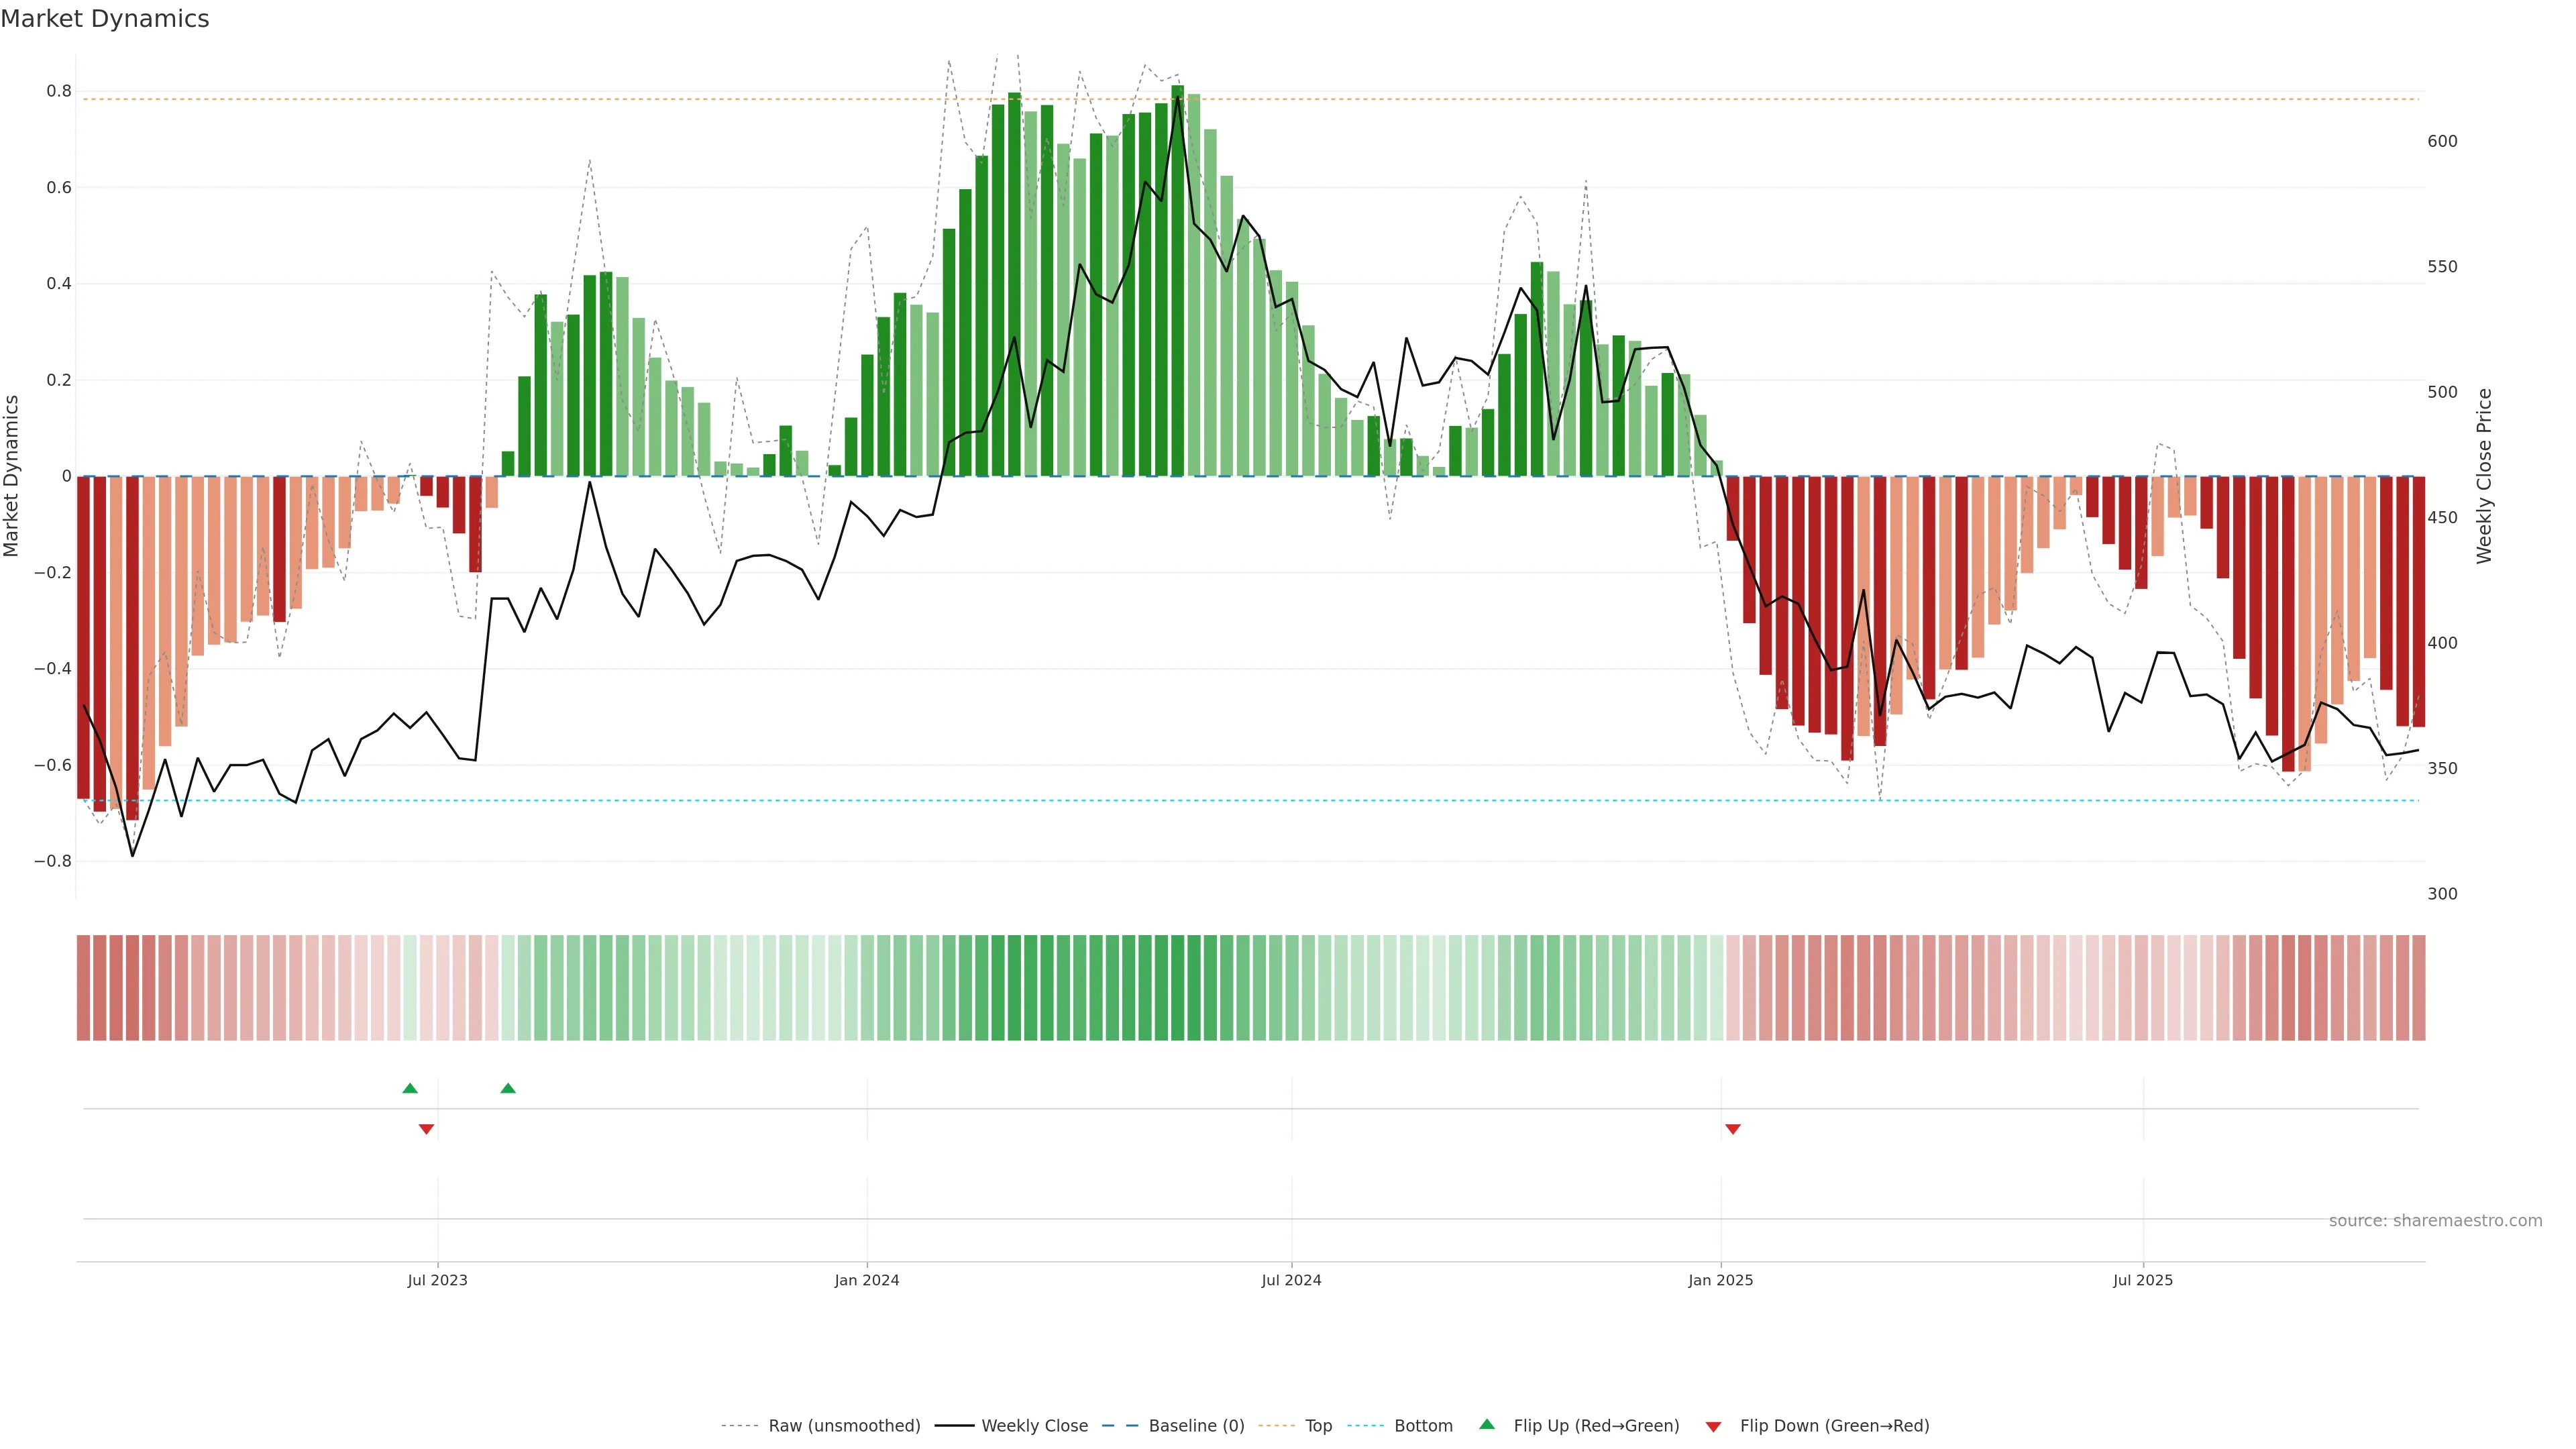
Task: Toggle the Top legend entry
Action: [1318, 1426]
